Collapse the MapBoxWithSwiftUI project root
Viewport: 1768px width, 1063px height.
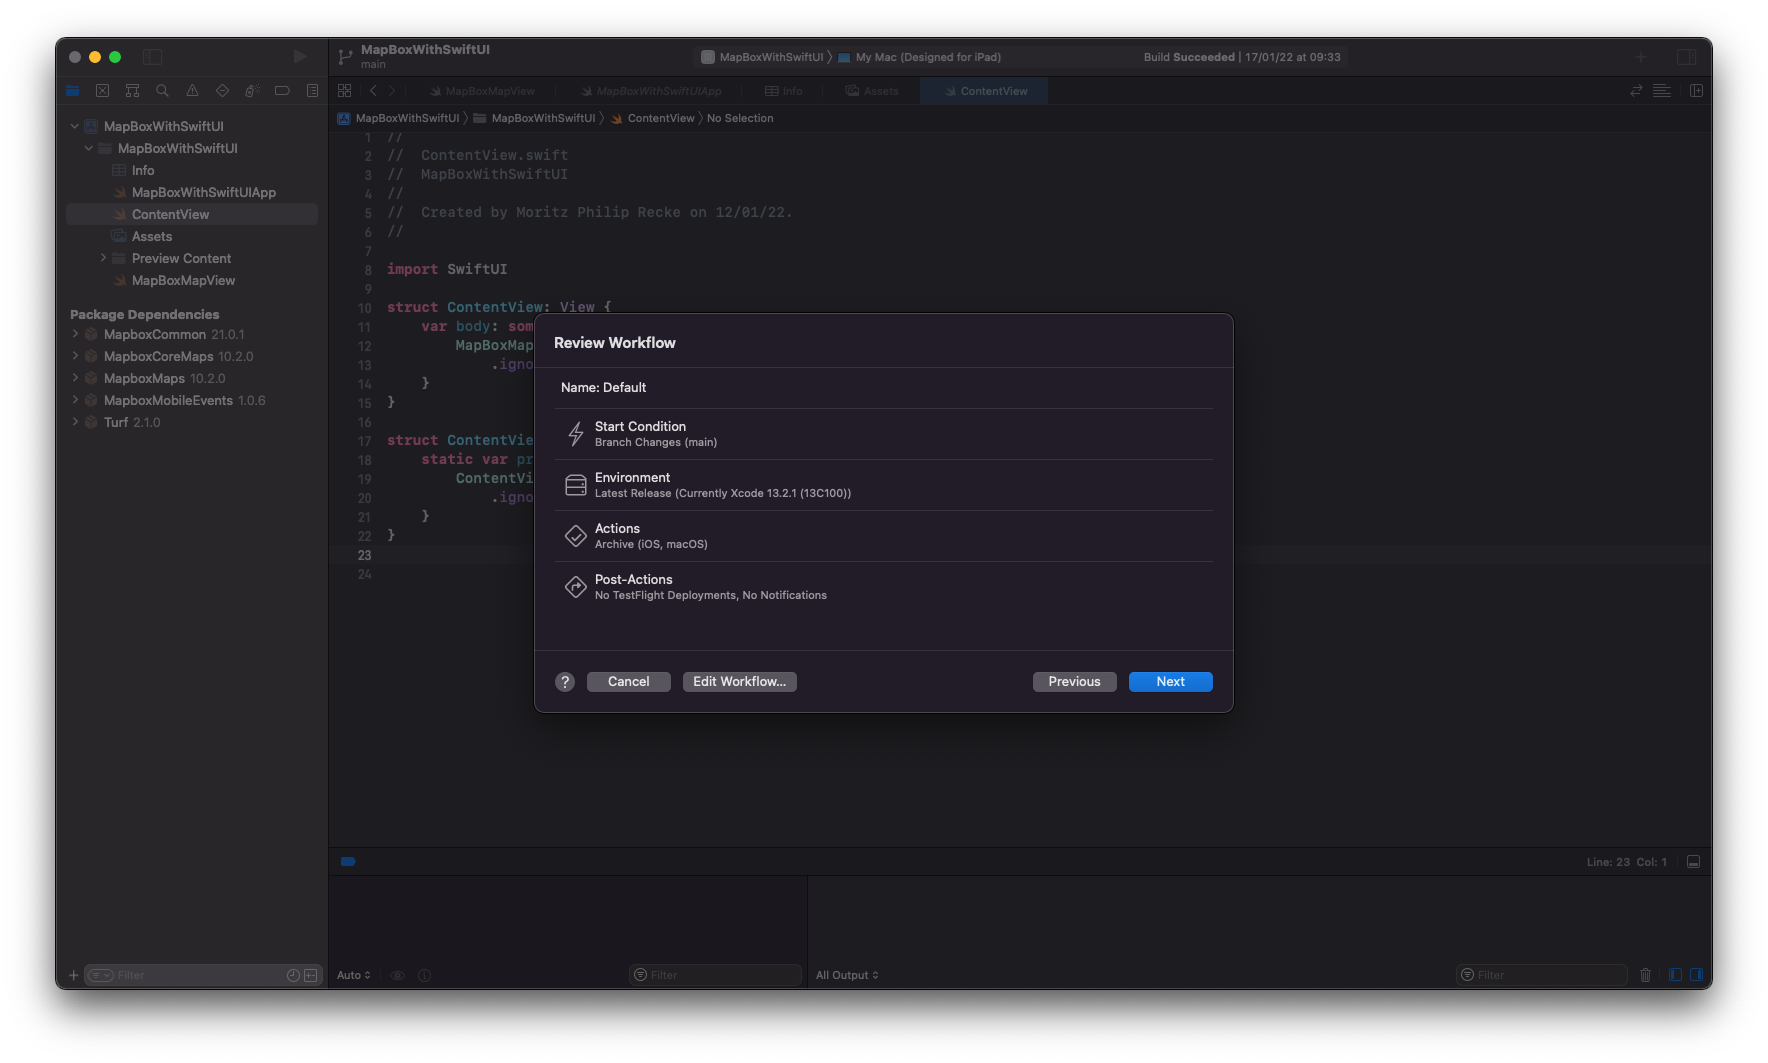pos(75,126)
